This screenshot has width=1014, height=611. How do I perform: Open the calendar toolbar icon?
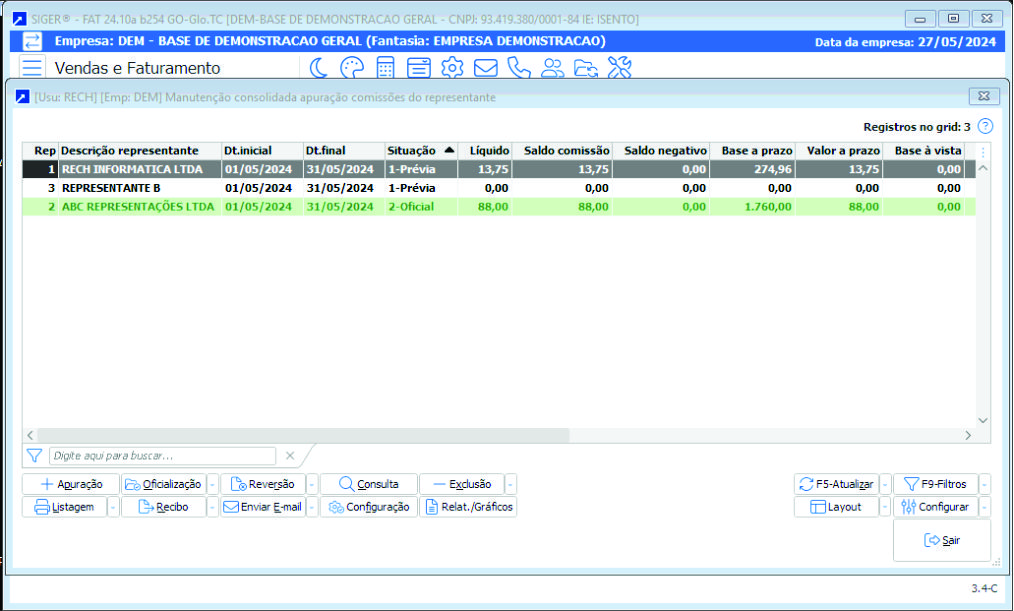point(419,67)
